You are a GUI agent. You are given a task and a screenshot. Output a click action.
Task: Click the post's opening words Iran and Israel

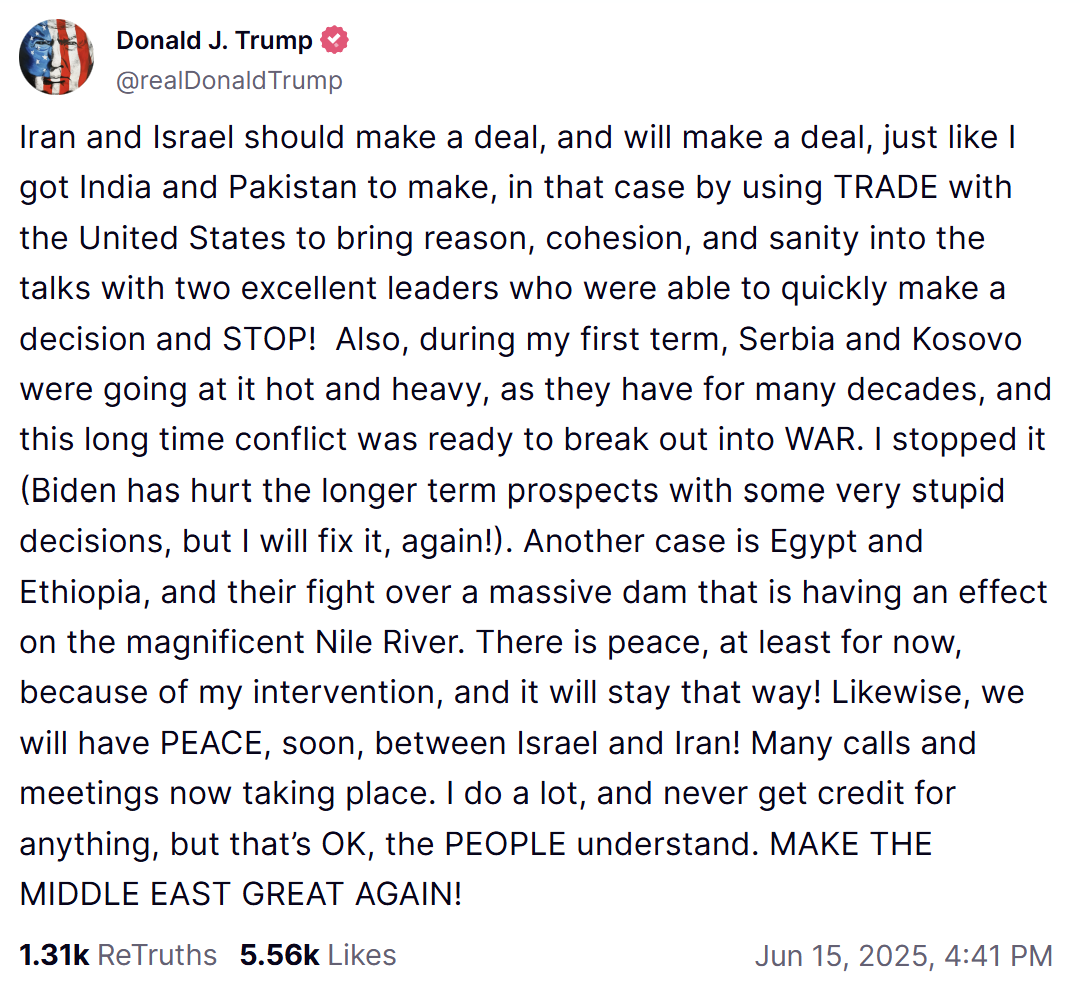click(x=127, y=137)
